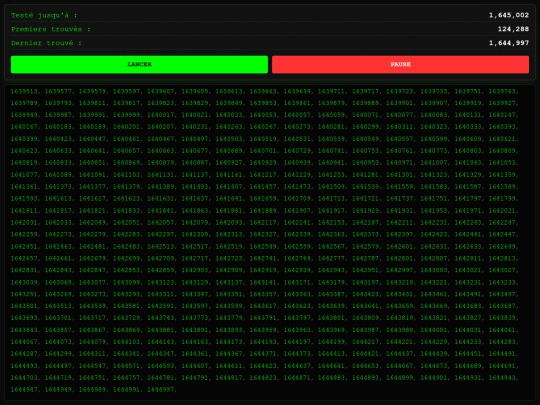Click the number 1641007
This screenshot has height=405, width=540.
point(434,163)
